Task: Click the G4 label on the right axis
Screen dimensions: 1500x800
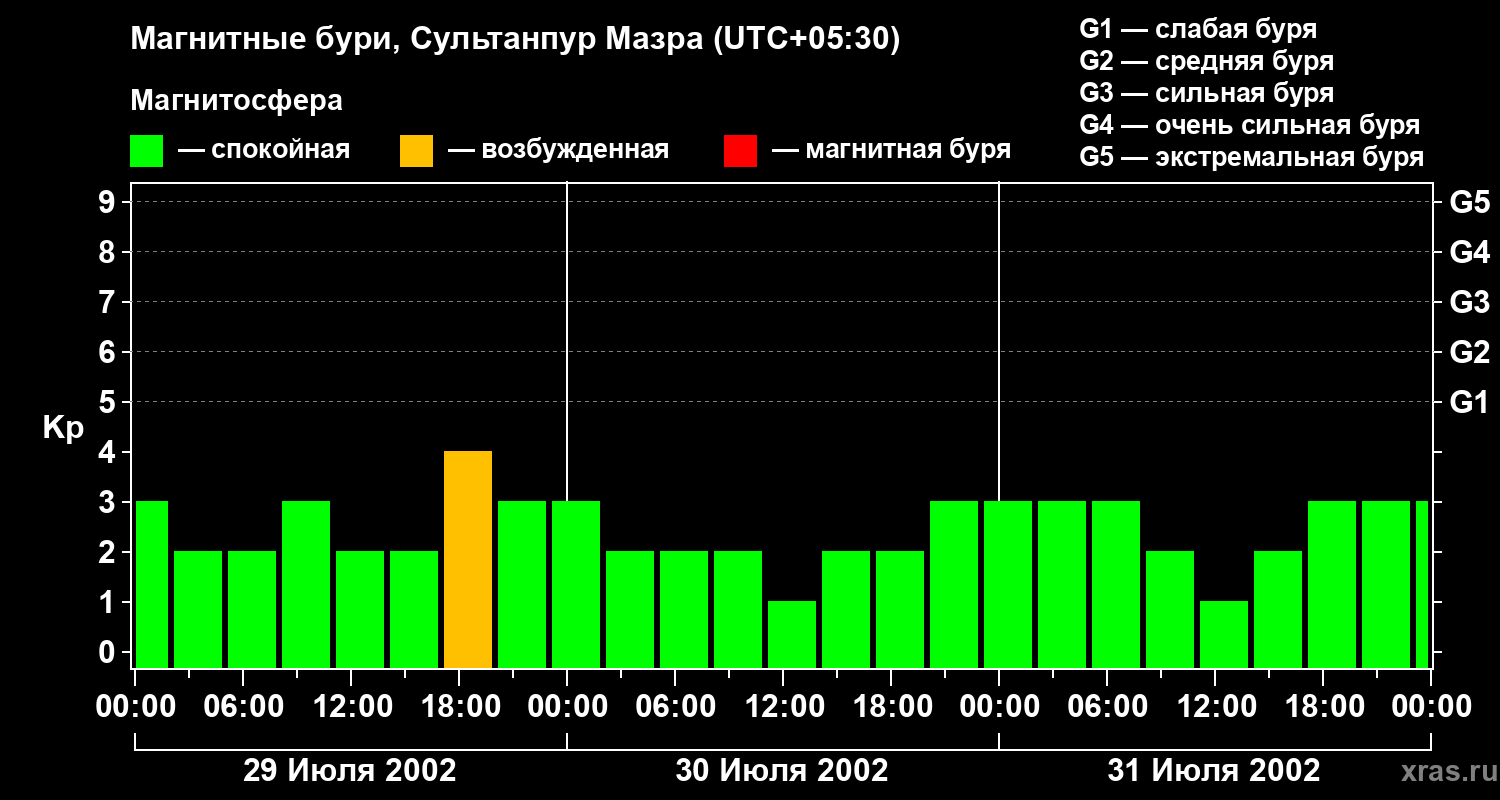Action: [x=1470, y=253]
